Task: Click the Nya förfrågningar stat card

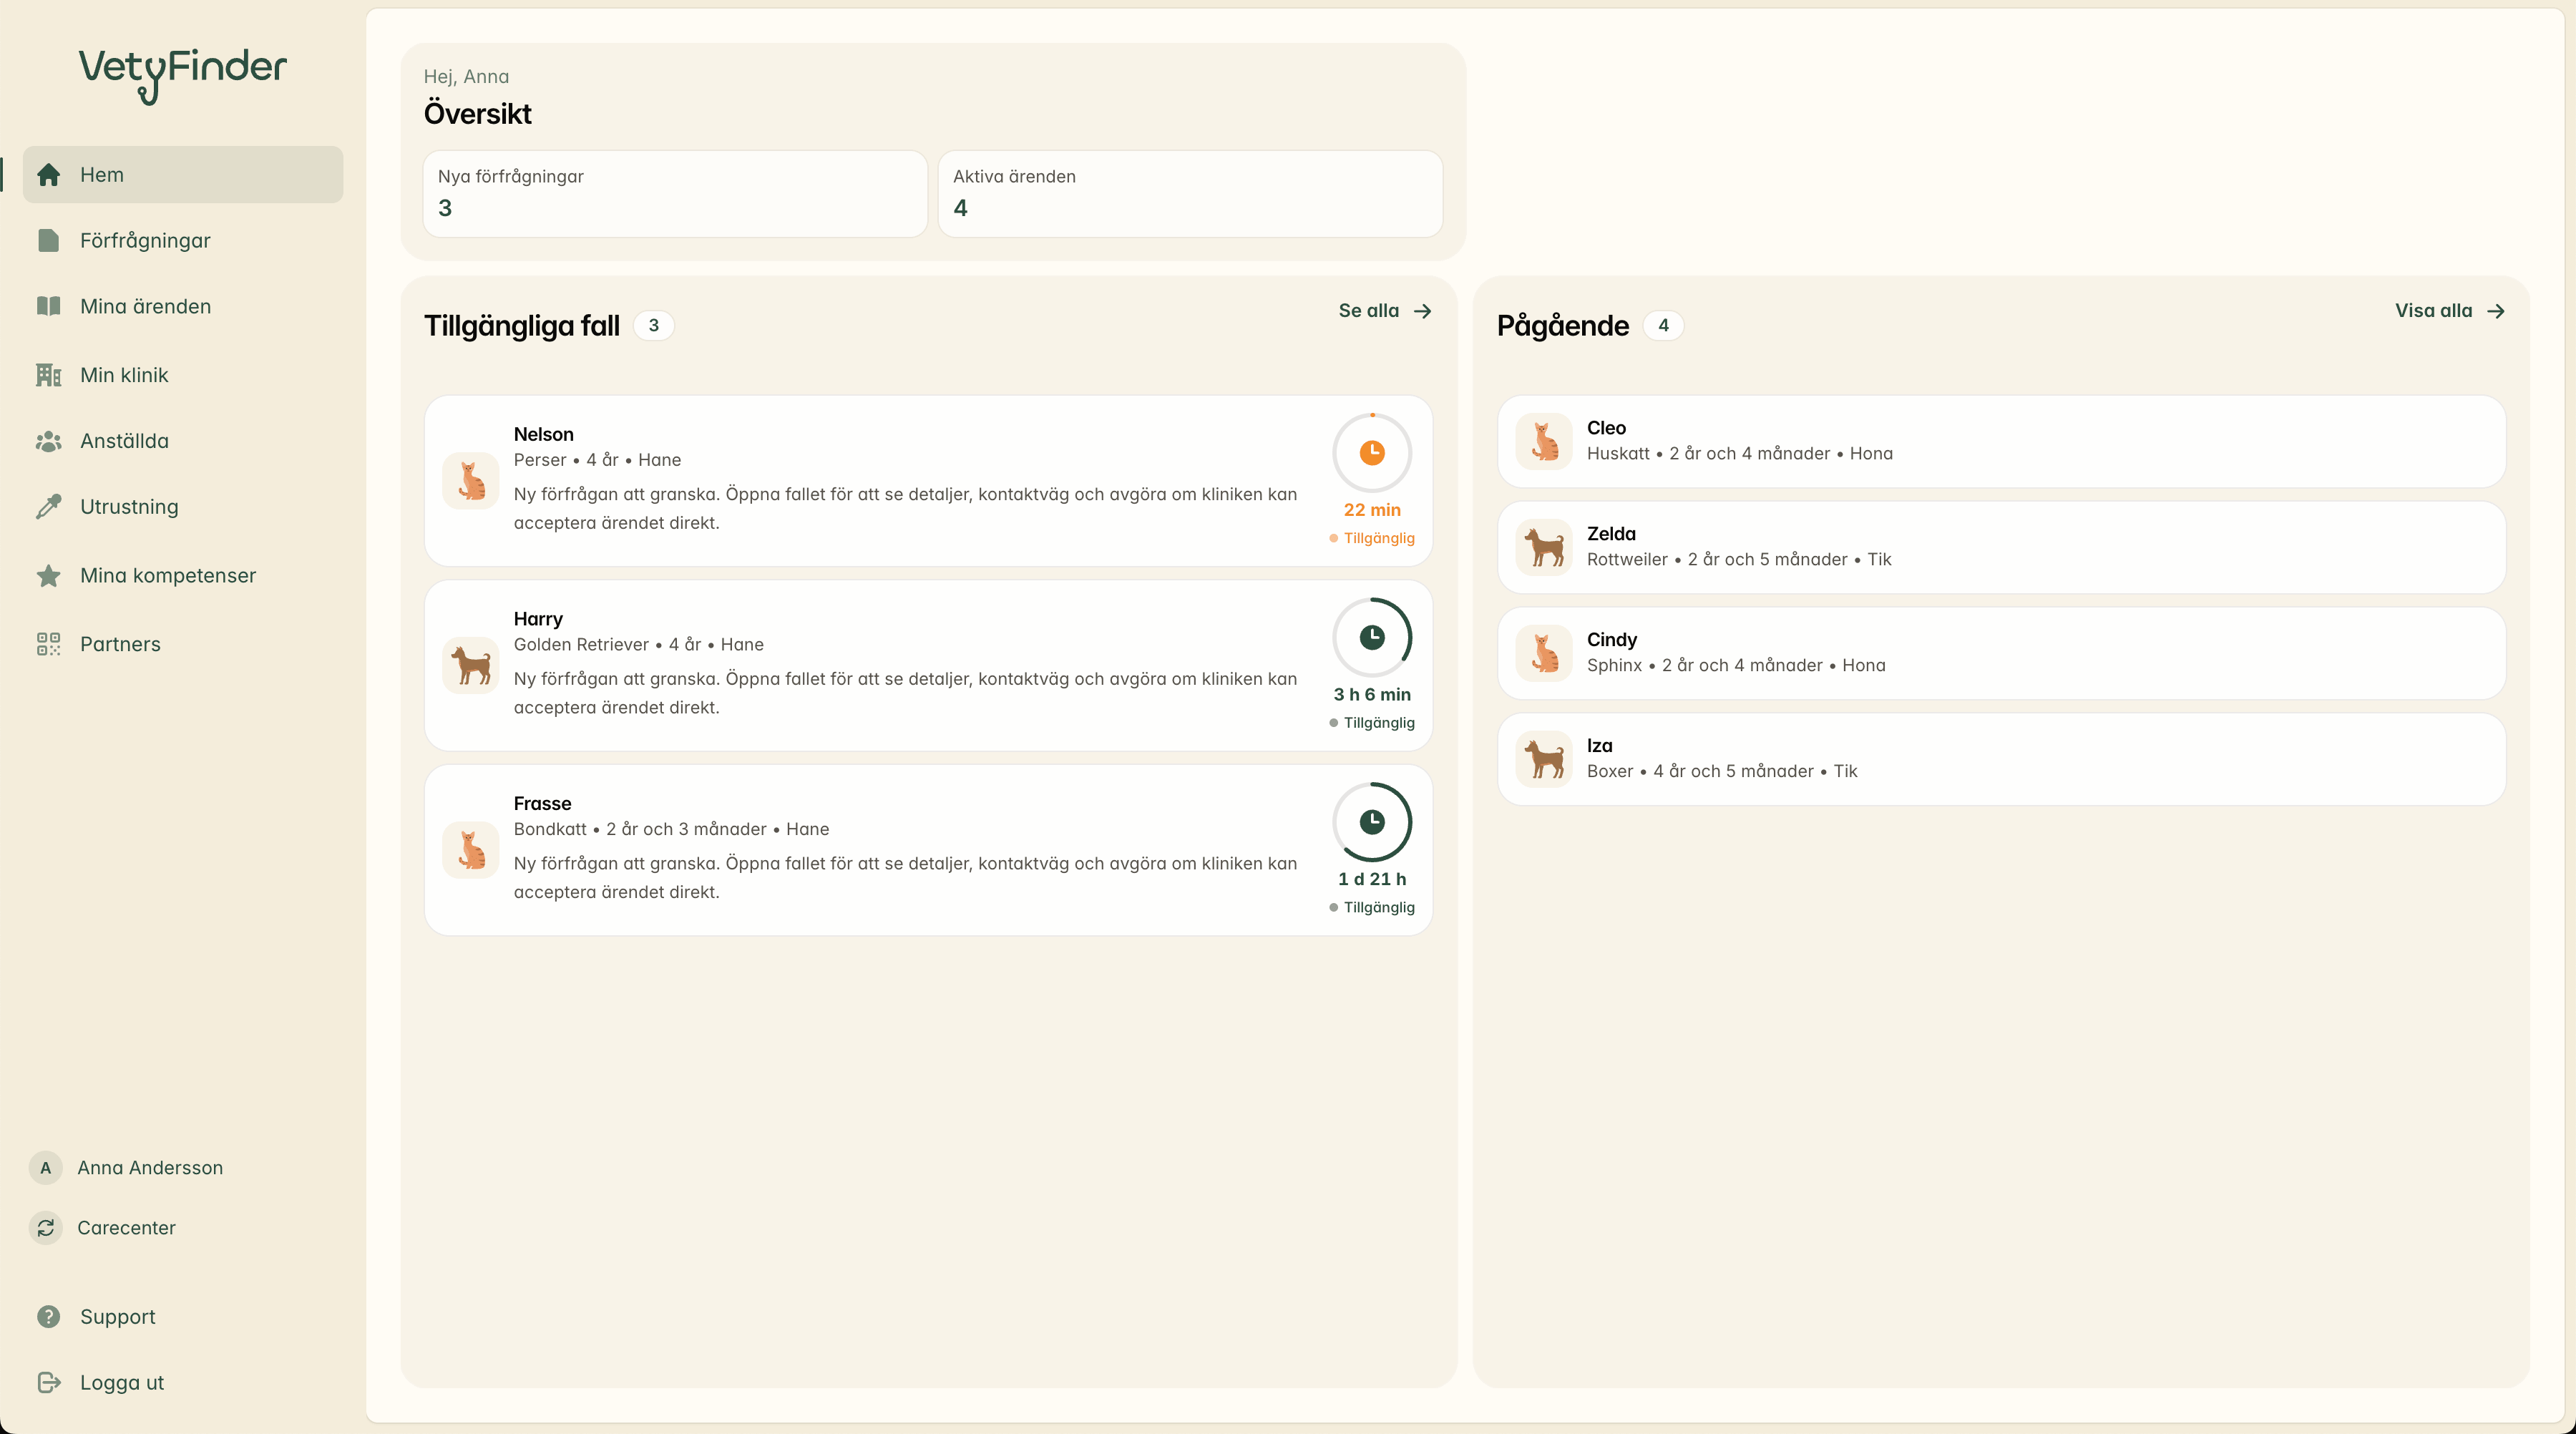Action: (x=675, y=194)
